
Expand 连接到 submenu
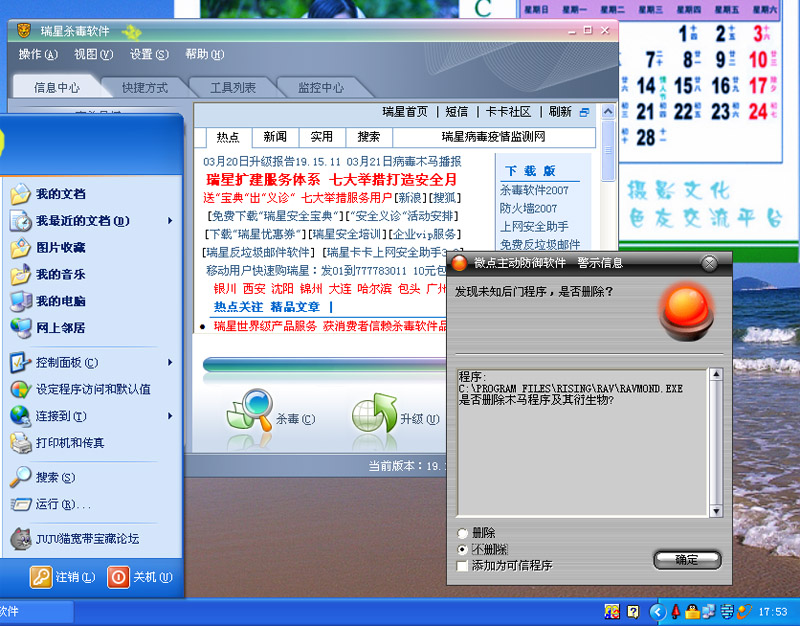click(x=170, y=416)
